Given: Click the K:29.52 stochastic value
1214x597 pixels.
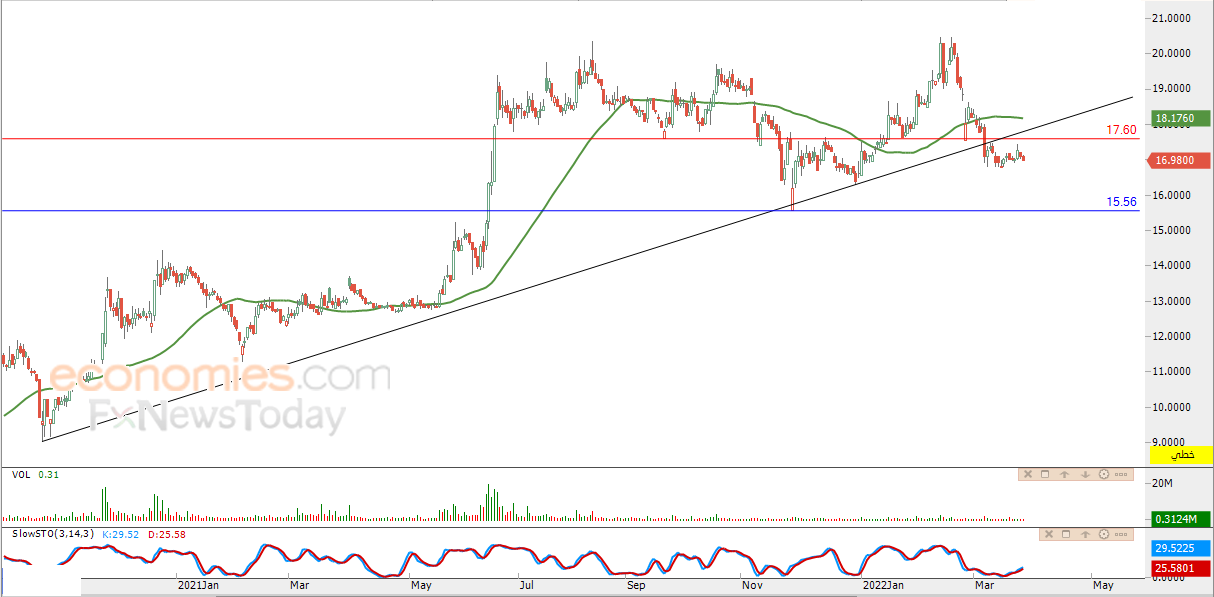Looking at the screenshot, I should 122,534.
